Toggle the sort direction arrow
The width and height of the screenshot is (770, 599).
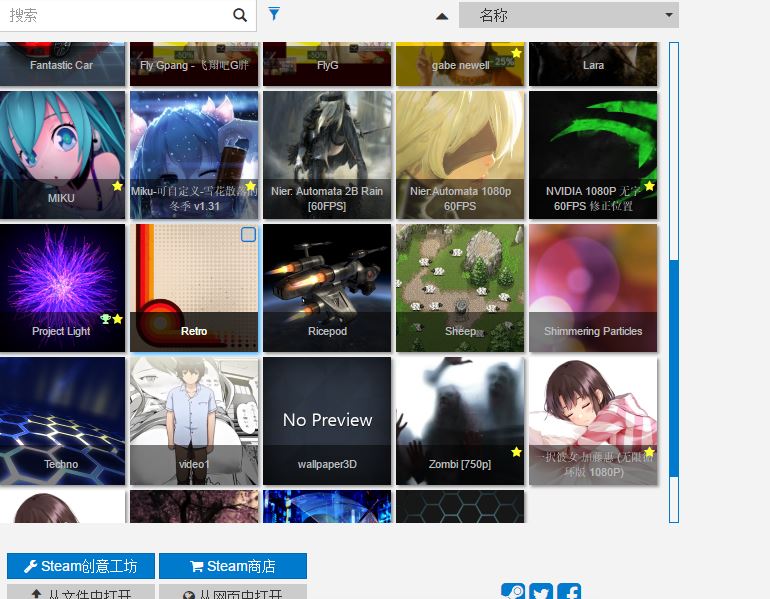(x=442, y=16)
